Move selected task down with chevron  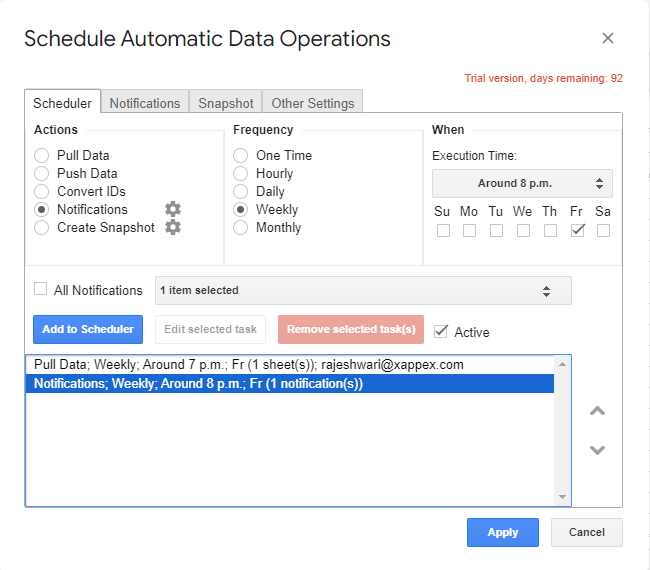pos(597,450)
